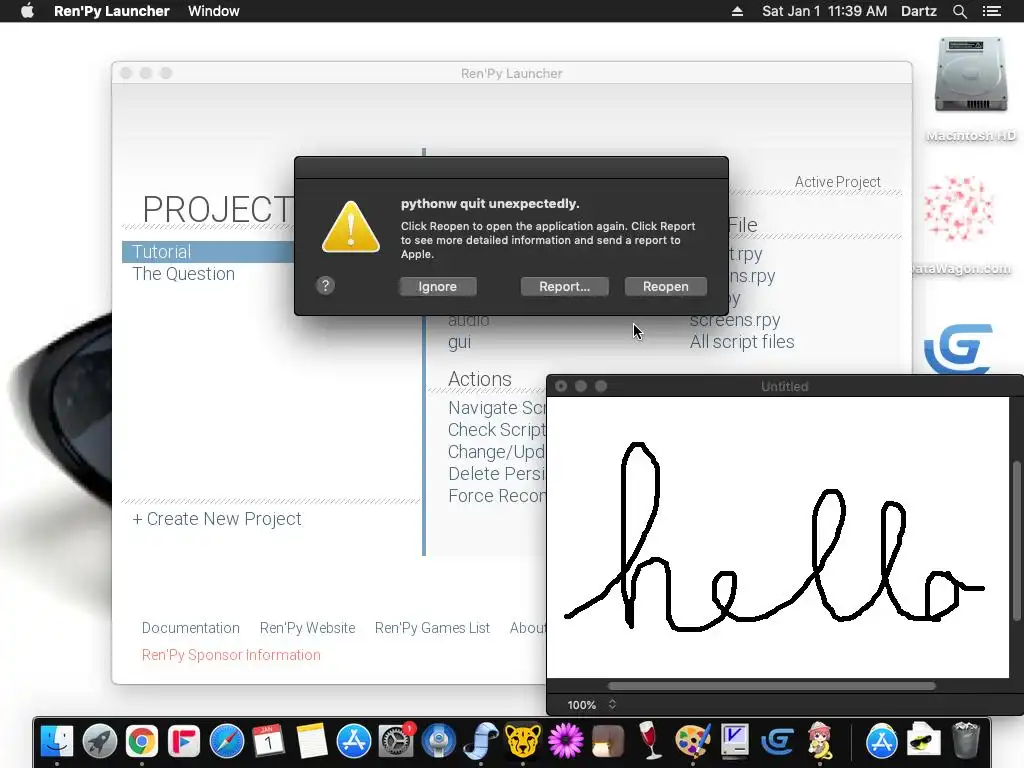Open the Apple menu
The width and height of the screenshot is (1024, 768).
27,11
